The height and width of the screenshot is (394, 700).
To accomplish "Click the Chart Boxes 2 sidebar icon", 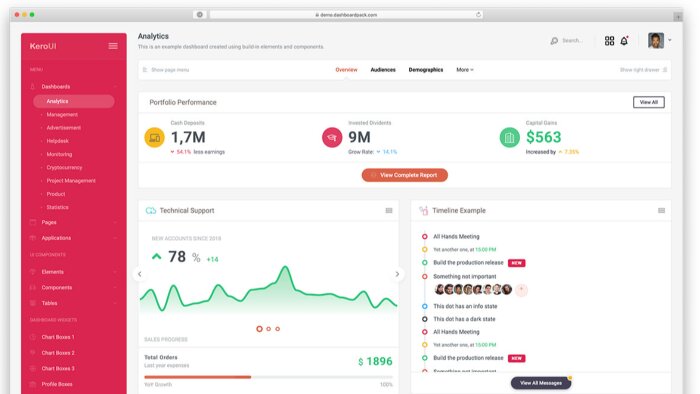I will (33, 353).
